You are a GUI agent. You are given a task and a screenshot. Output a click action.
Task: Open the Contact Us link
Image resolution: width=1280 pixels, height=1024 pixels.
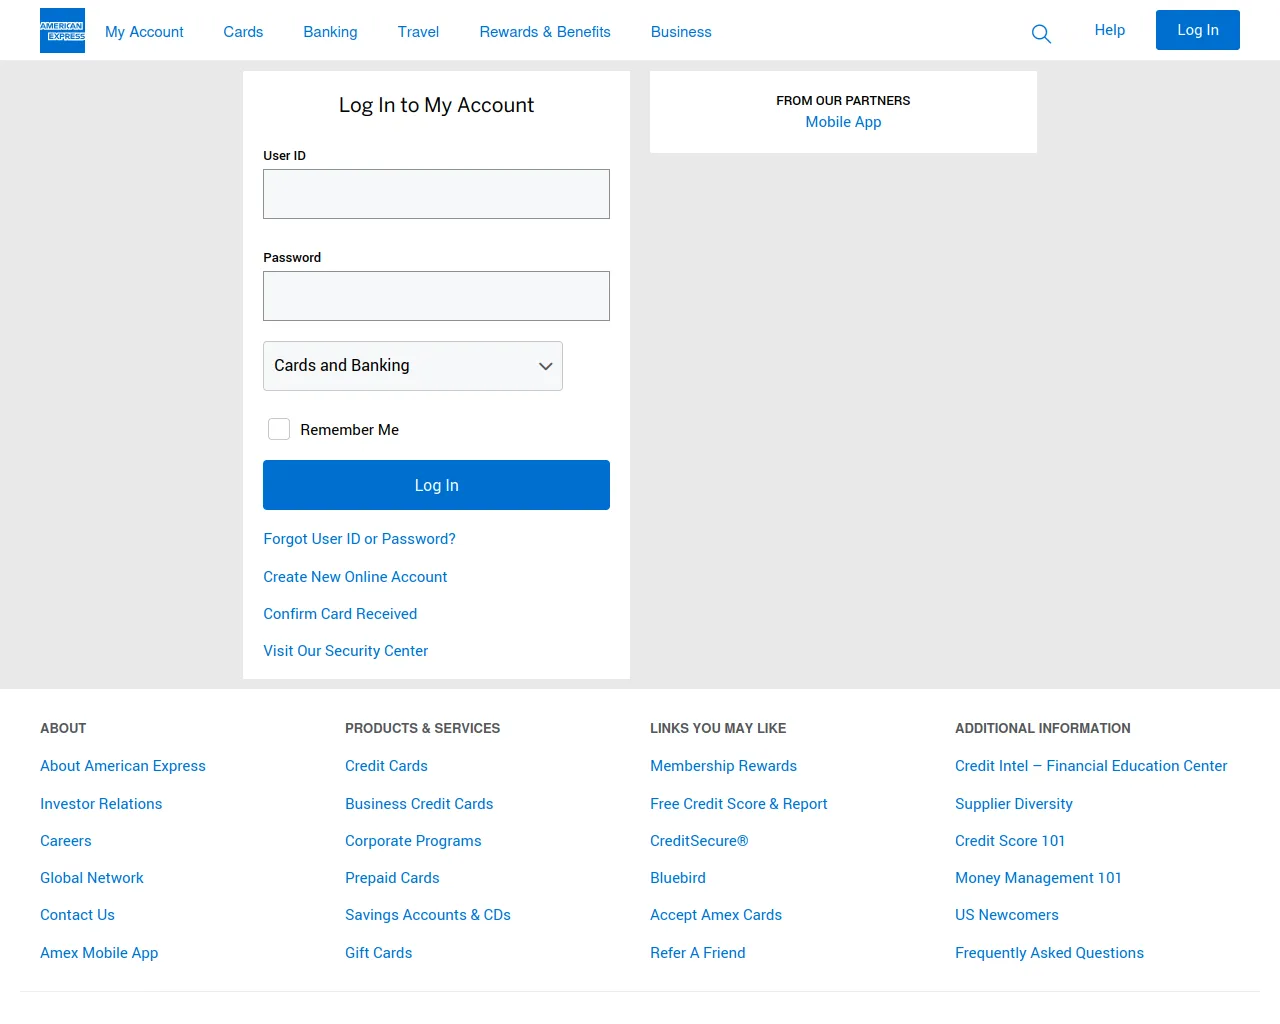77,915
